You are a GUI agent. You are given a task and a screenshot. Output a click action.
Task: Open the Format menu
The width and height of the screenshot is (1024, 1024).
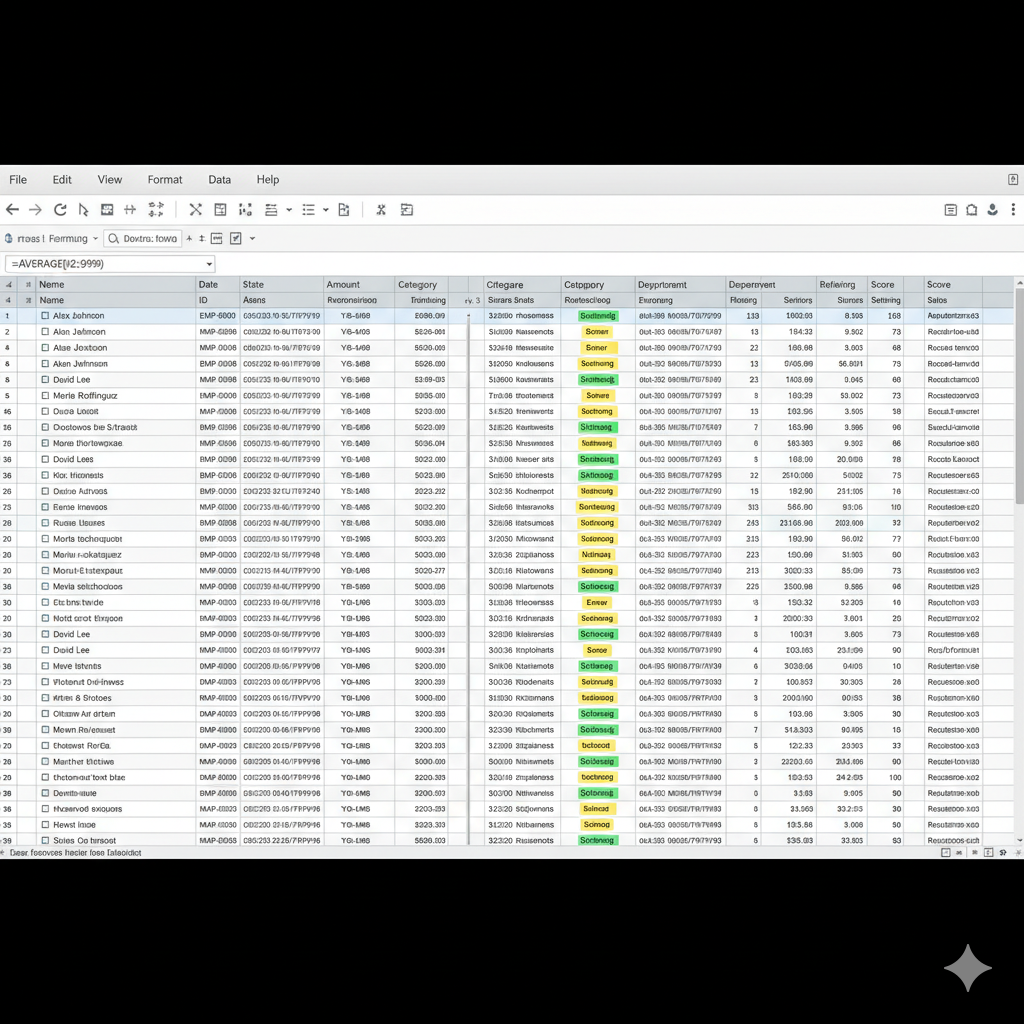[x=165, y=180]
